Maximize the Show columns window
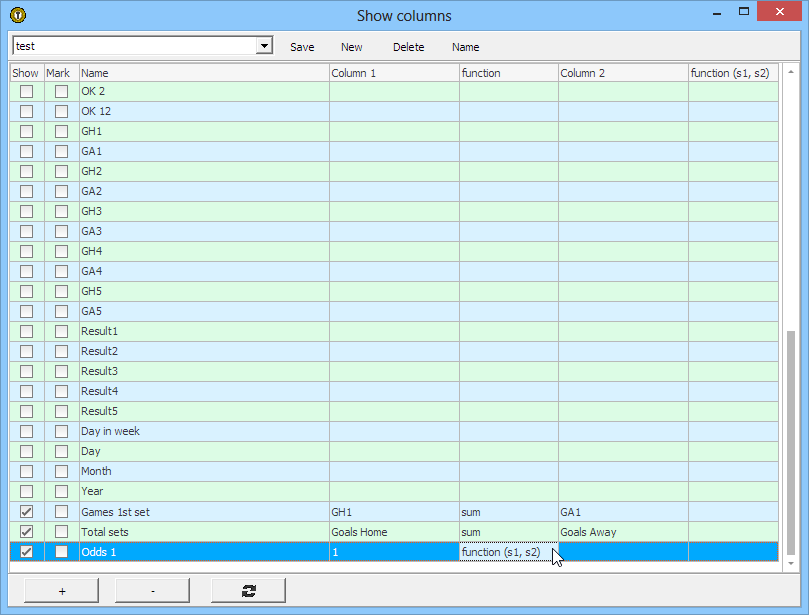 tap(741, 14)
